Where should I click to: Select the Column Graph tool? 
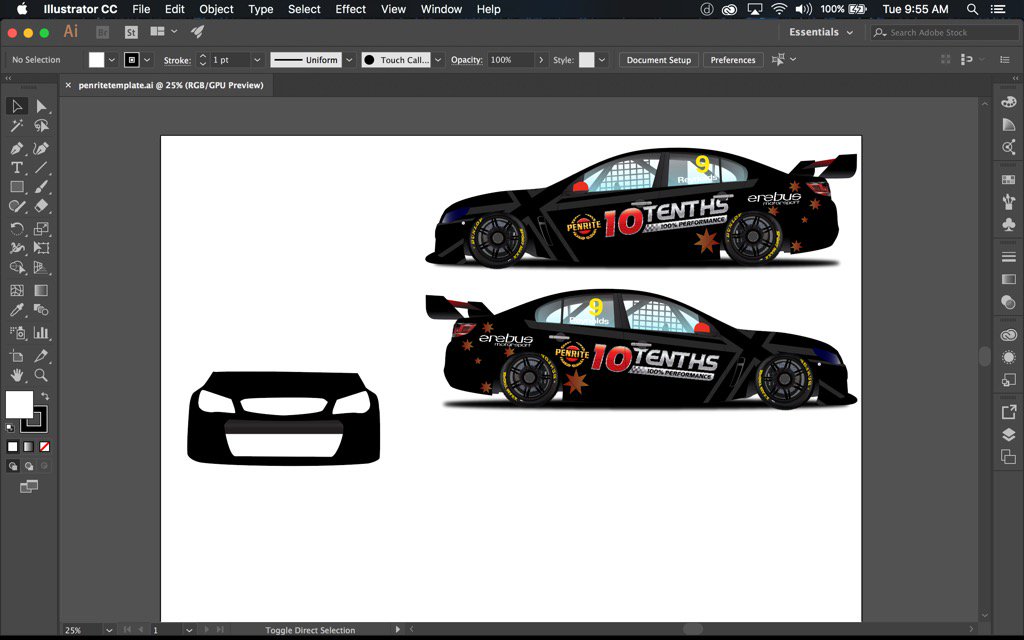tap(41, 332)
